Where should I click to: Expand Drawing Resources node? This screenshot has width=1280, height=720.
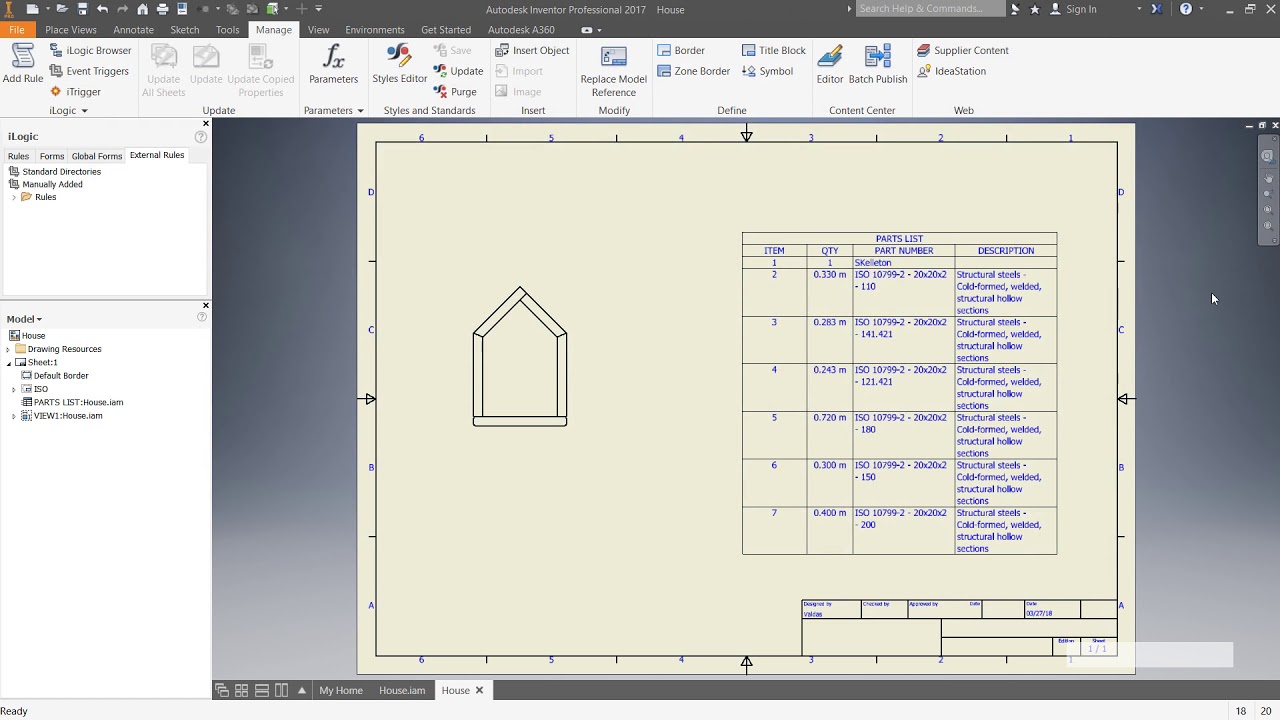[8, 349]
